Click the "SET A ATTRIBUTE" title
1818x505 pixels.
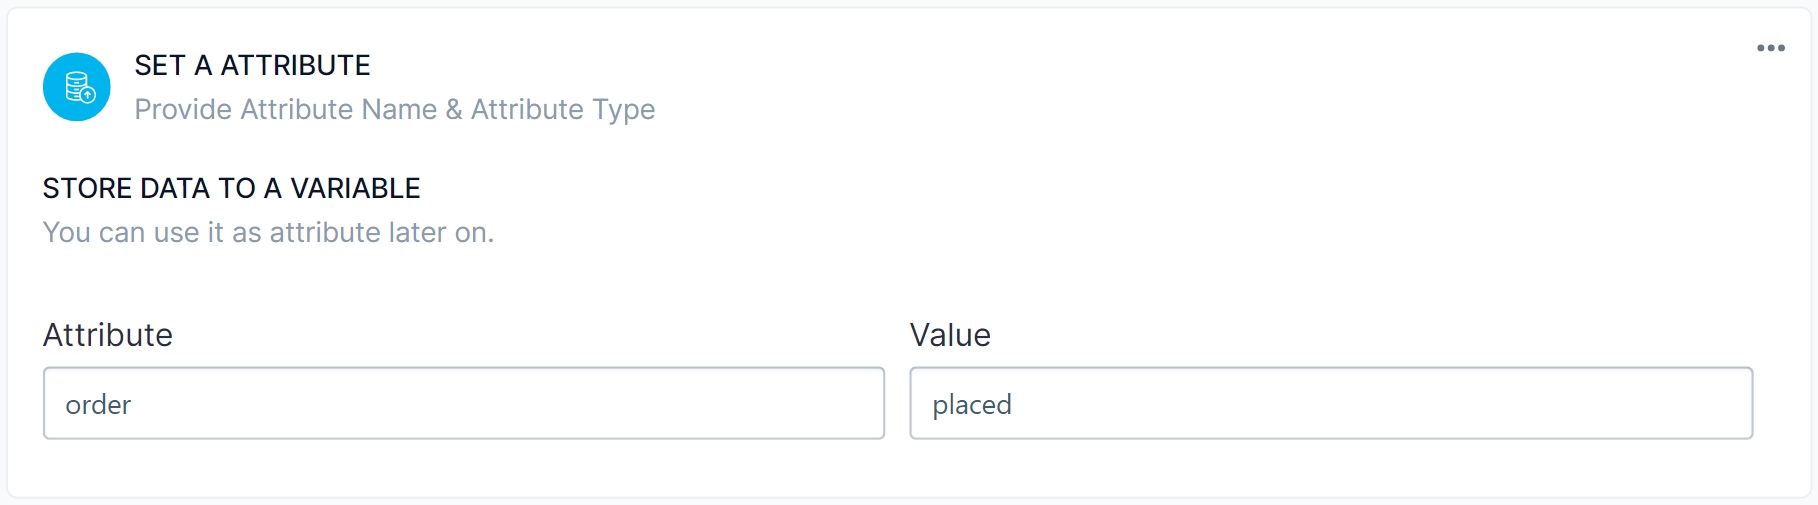pos(252,66)
